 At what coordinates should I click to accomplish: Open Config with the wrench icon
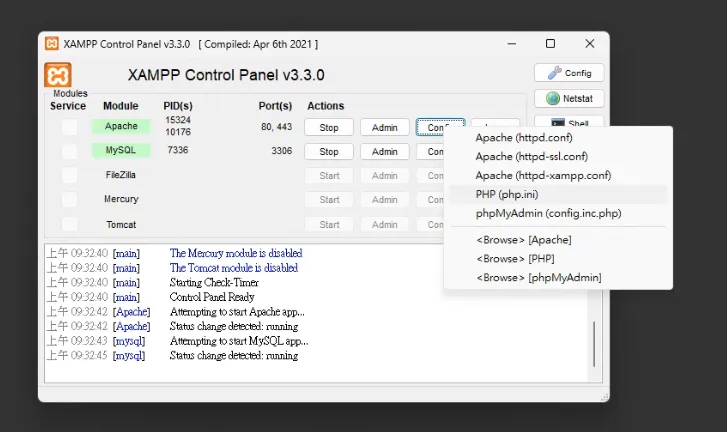pos(569,73)
